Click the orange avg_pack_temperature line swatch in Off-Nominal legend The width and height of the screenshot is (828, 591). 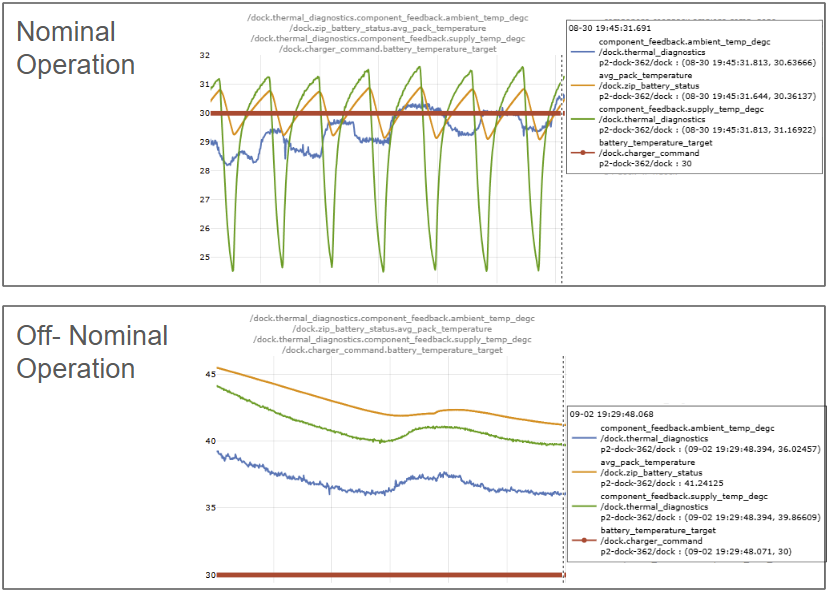pos(585,472)
